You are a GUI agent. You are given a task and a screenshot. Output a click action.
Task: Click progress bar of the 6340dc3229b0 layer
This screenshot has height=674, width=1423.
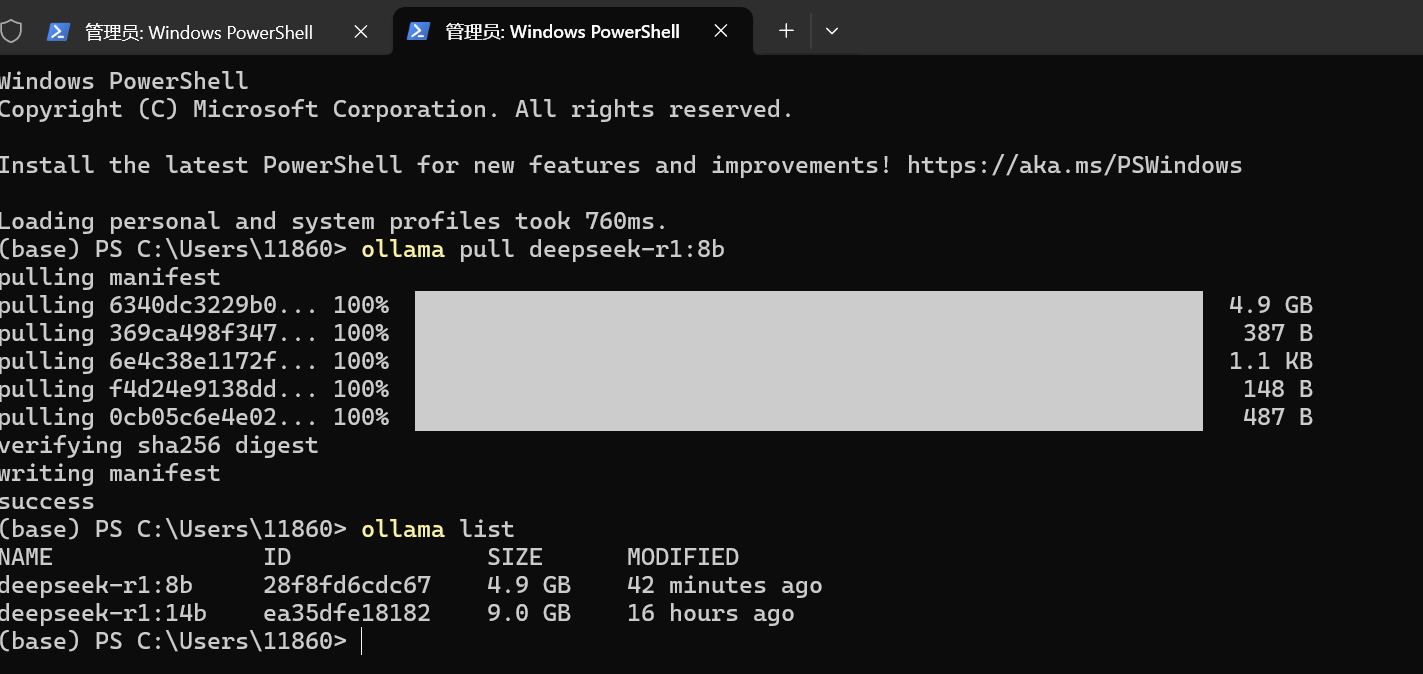(x=808, y=305)
